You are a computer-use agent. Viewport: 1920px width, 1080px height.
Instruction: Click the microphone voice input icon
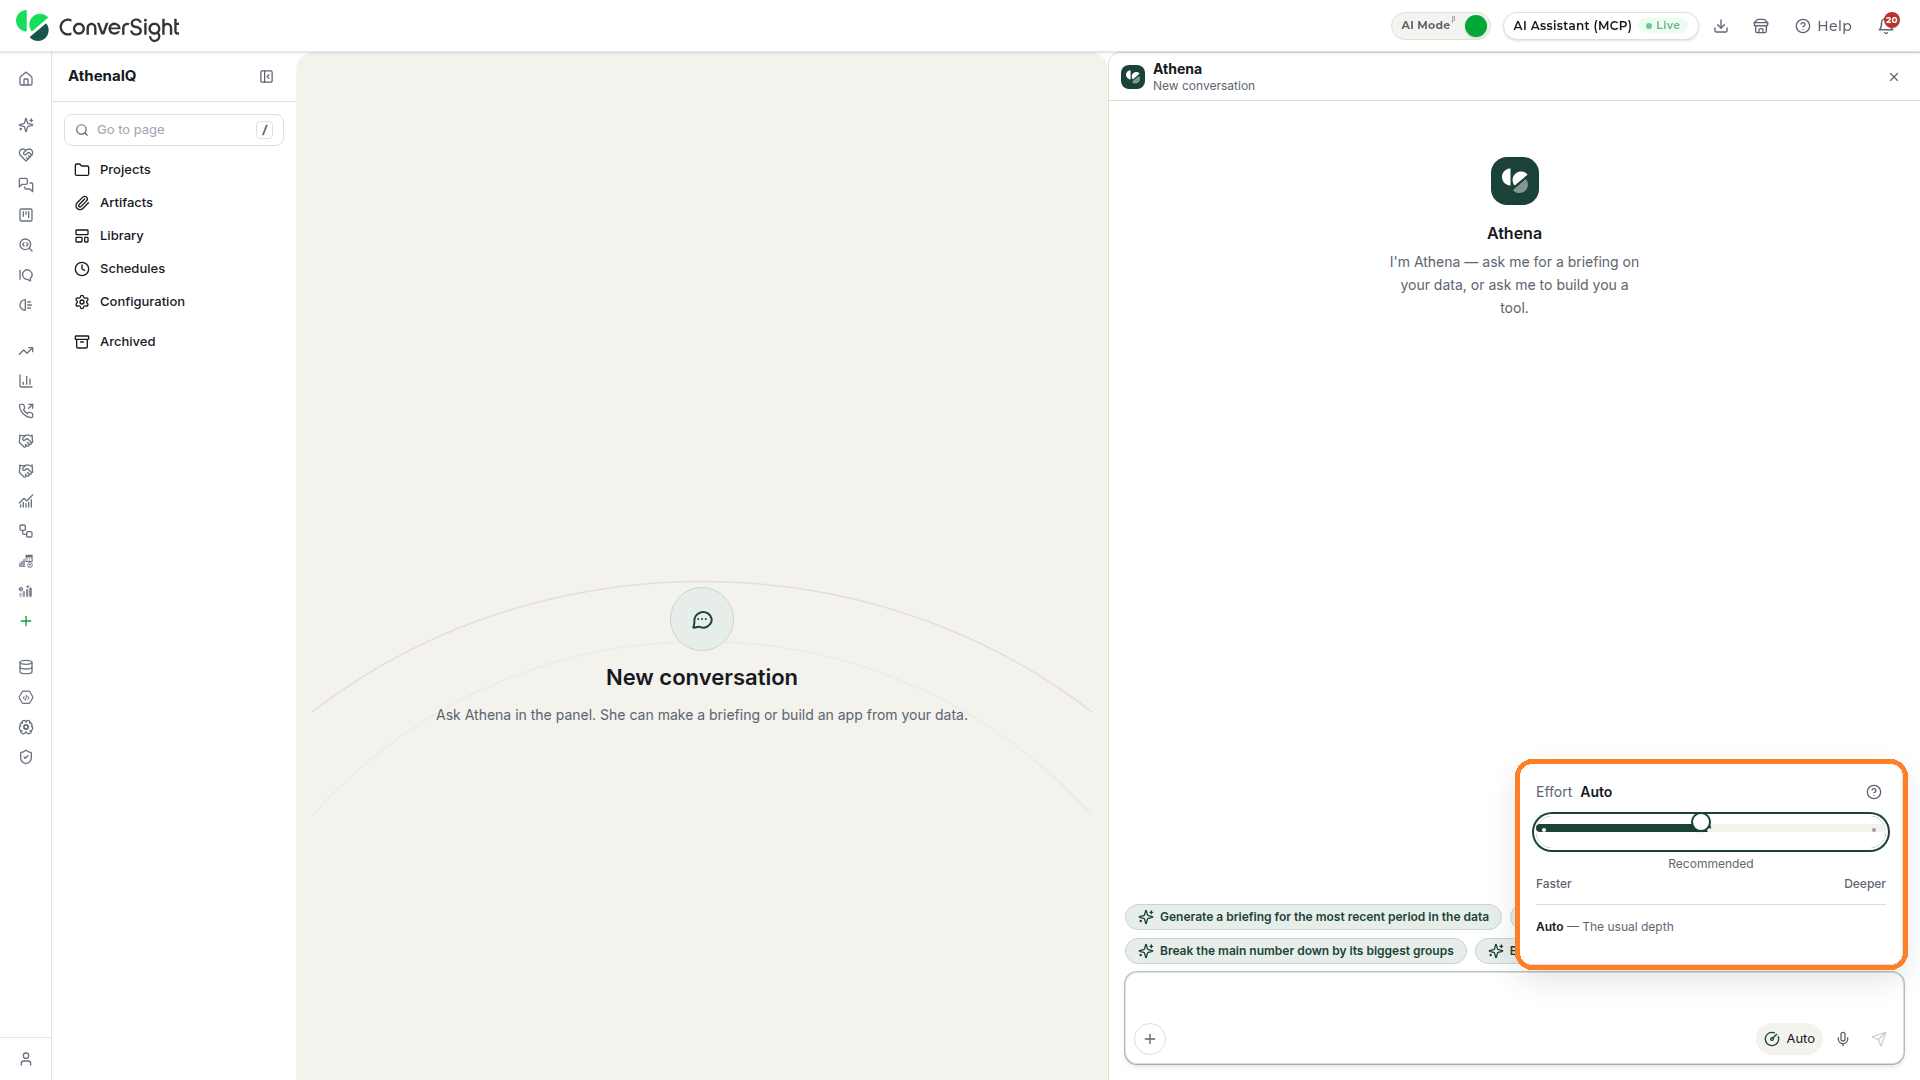coord(1843,1039)
